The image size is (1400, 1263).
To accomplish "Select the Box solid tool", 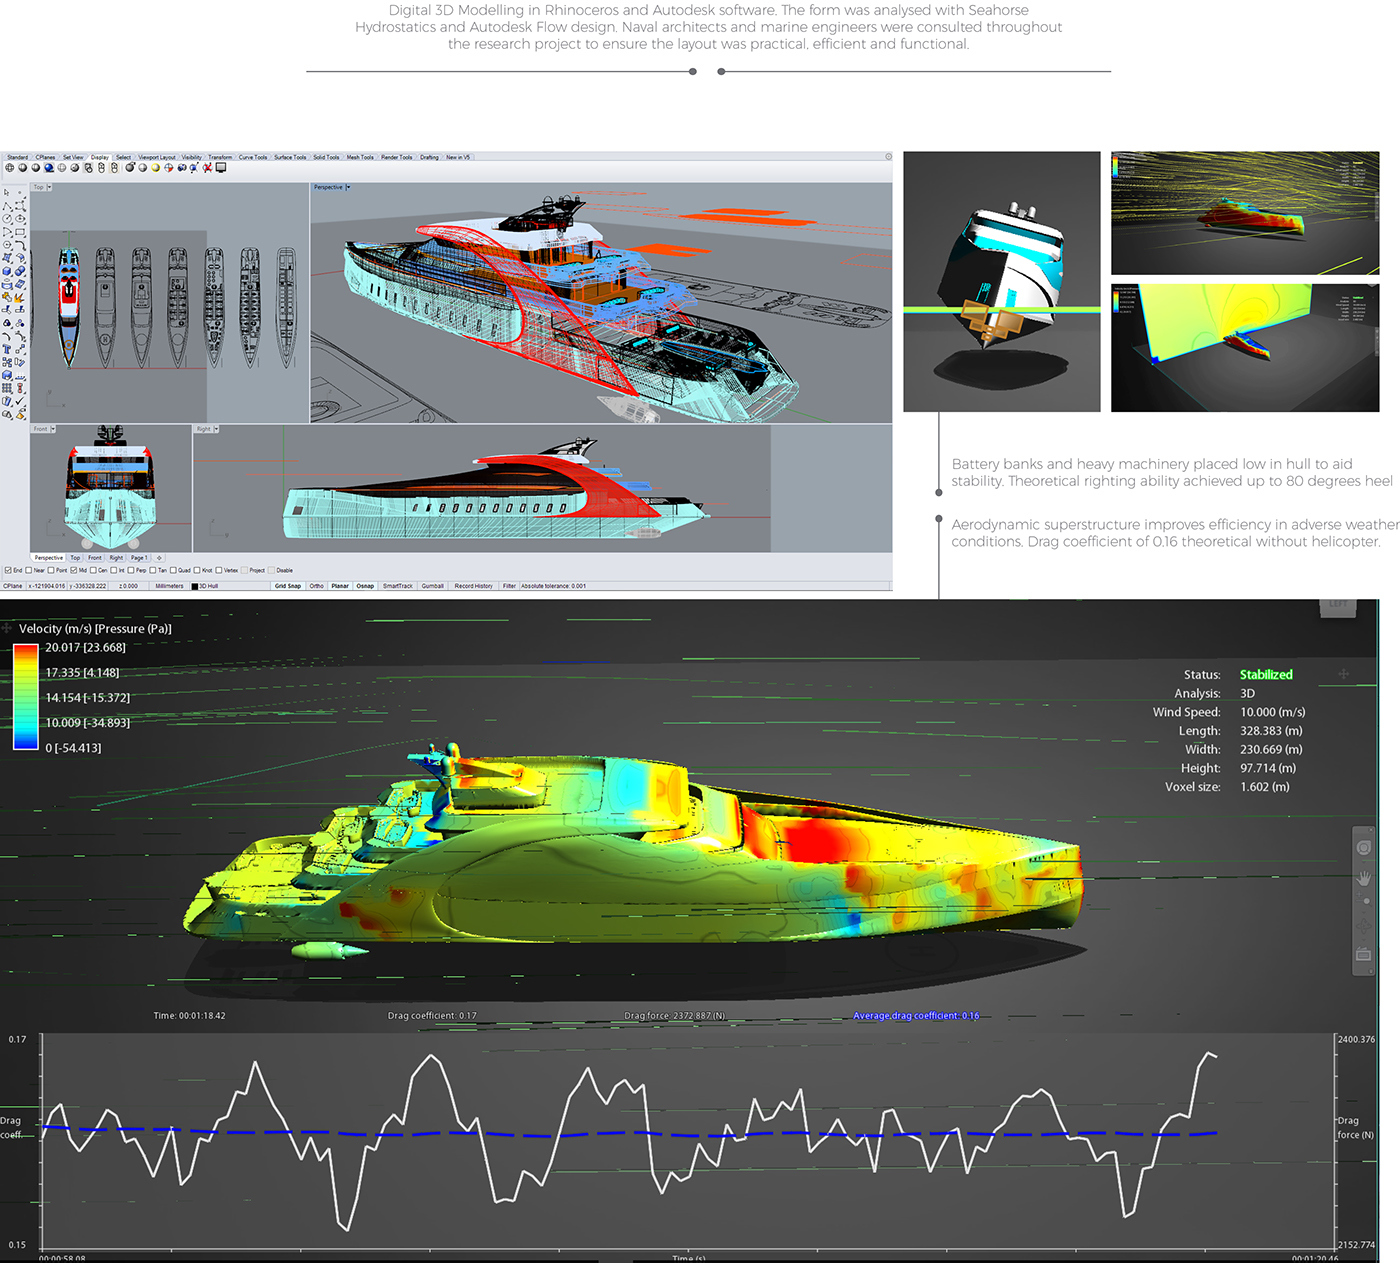I will click(x=7, y=271).
